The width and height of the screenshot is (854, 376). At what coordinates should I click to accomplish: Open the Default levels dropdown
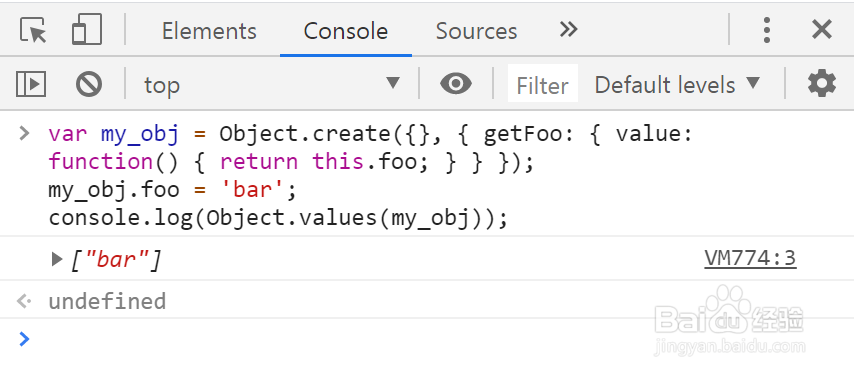pyautogui.click(x=677, y=85)
